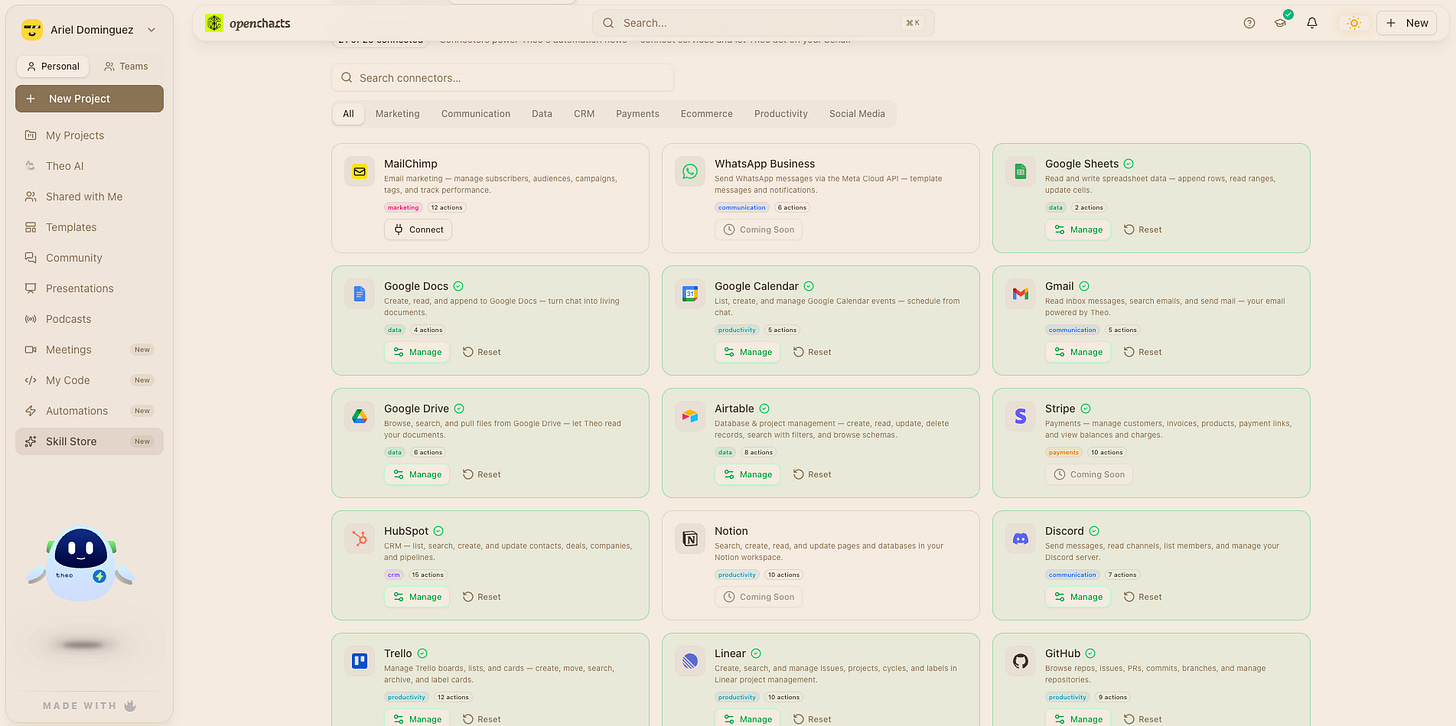Open My Code in sidebar
The width and height of the screenshot is (1456, 726).
pyautogui.click(x=89, y=380)
